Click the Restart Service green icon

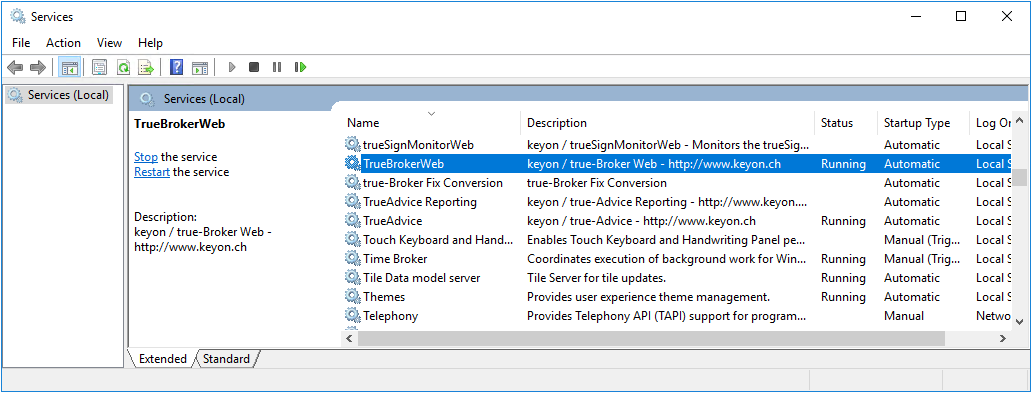point(301,67)
